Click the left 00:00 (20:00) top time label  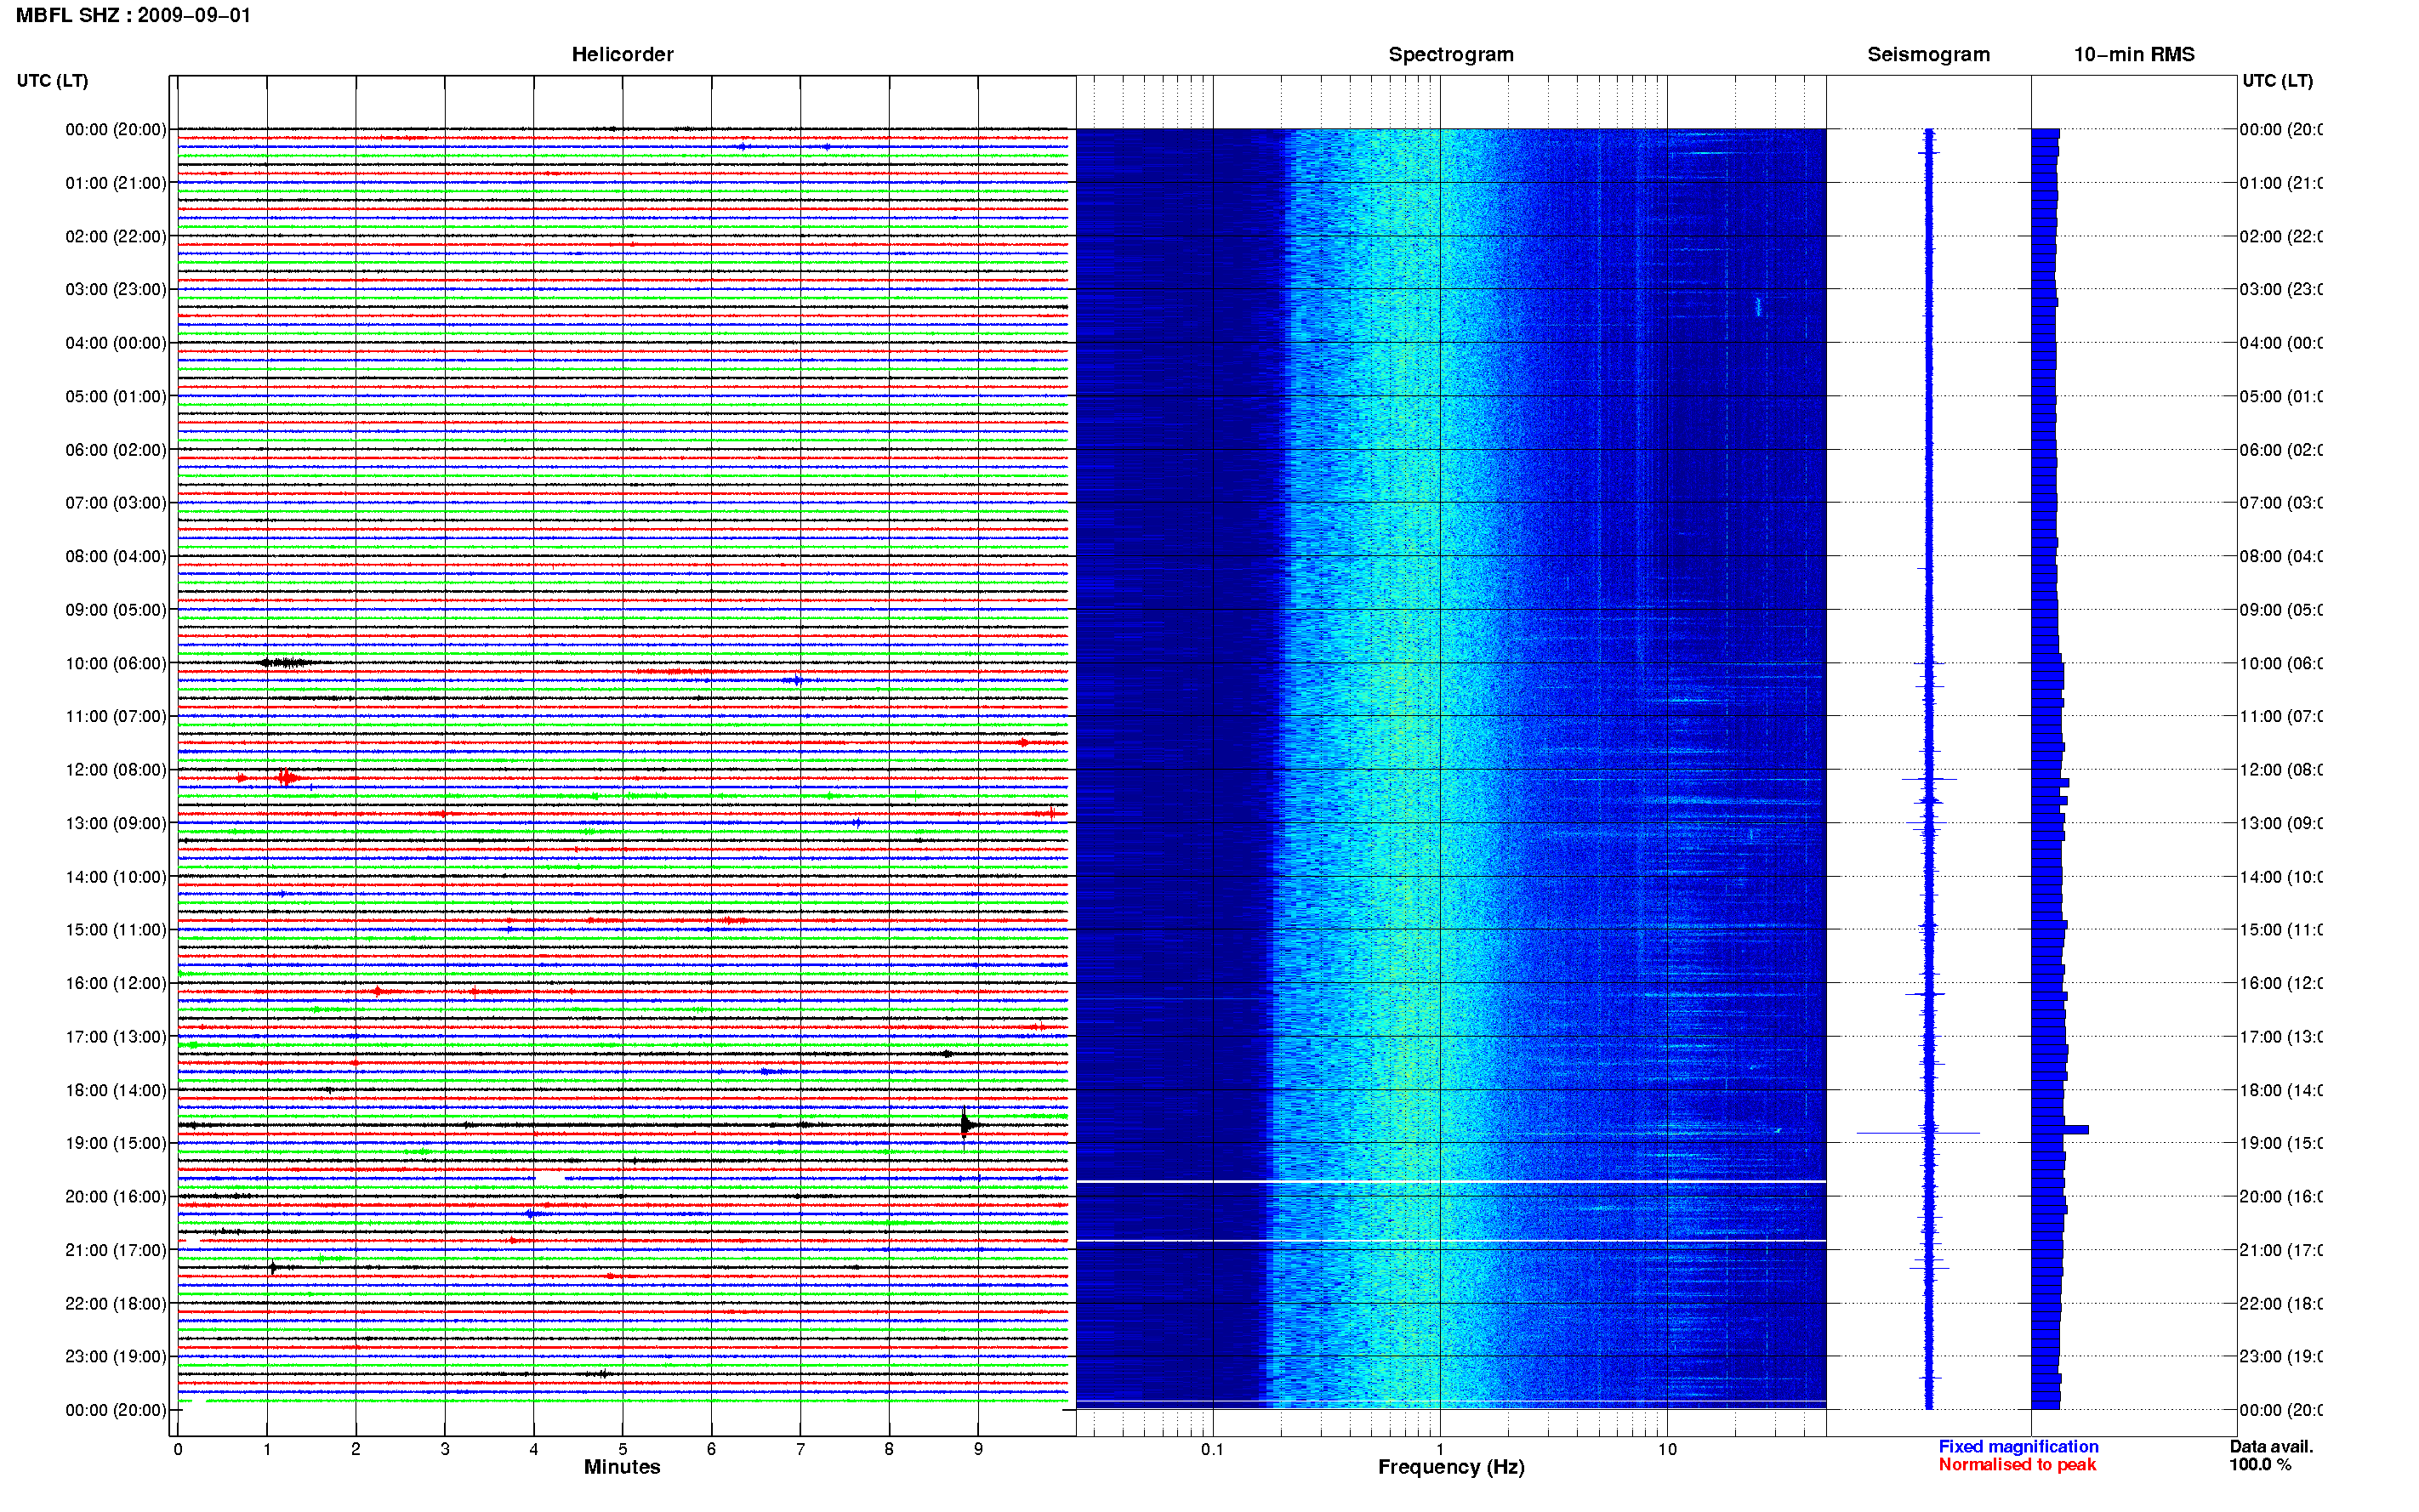(x=116, y=129)
